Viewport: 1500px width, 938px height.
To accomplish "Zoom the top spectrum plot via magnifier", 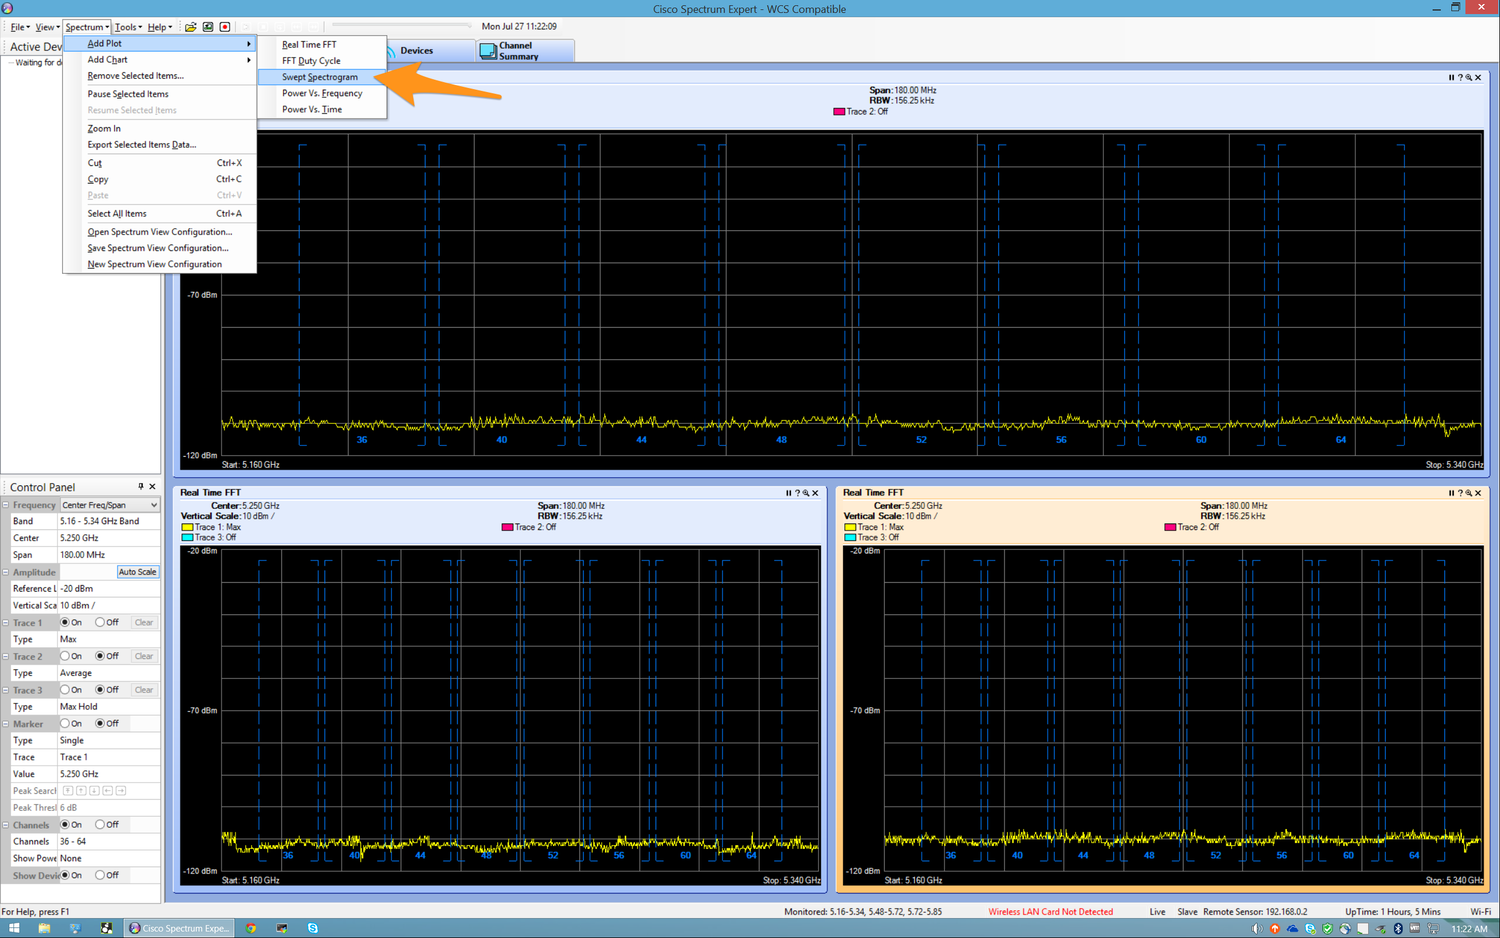I will pos(1469,77).
